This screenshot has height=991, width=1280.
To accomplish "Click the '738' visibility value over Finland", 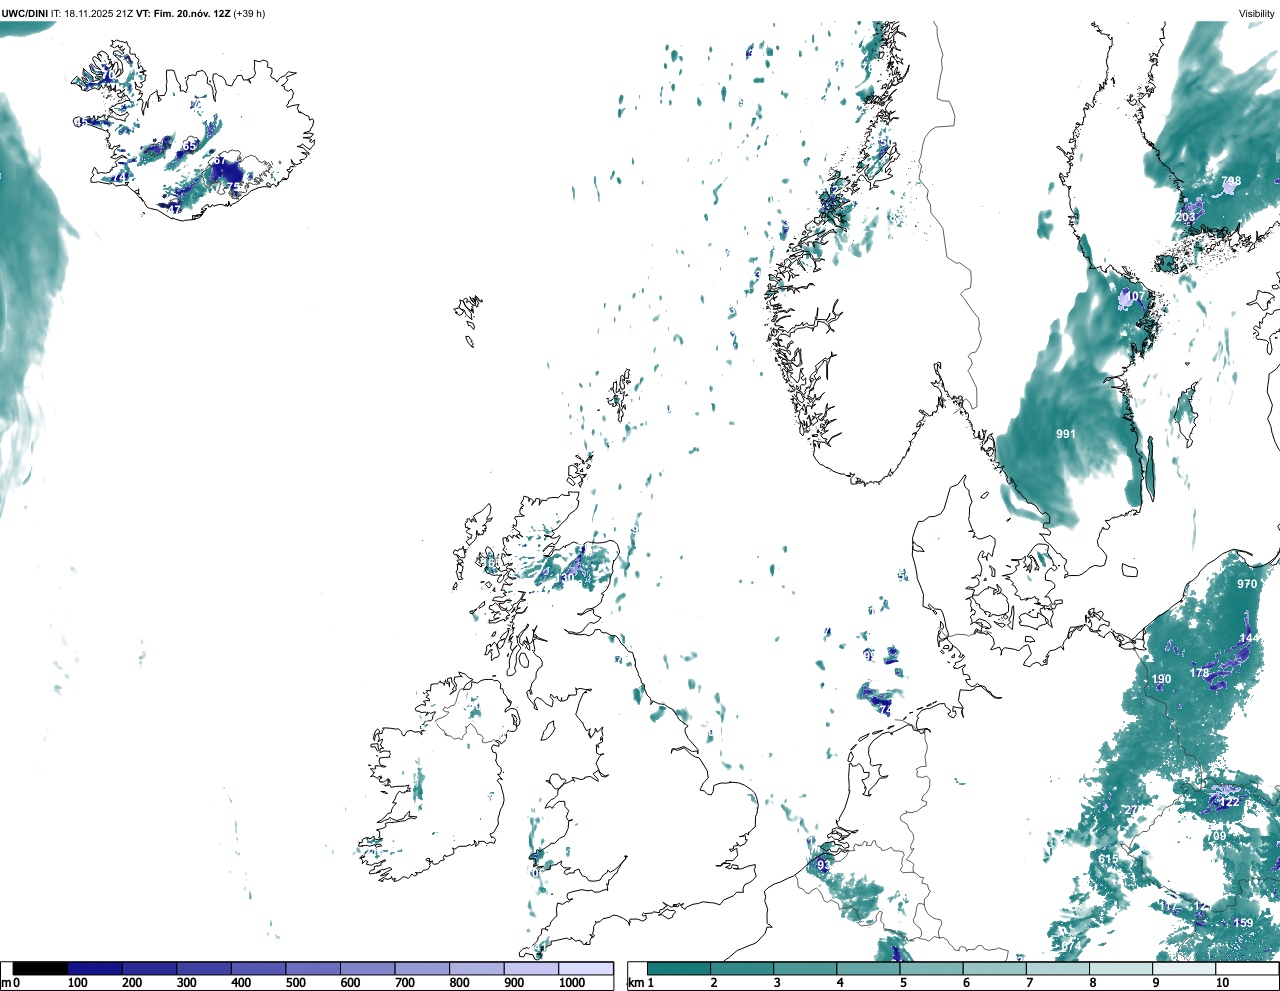I will click(x=1231, y=182).
